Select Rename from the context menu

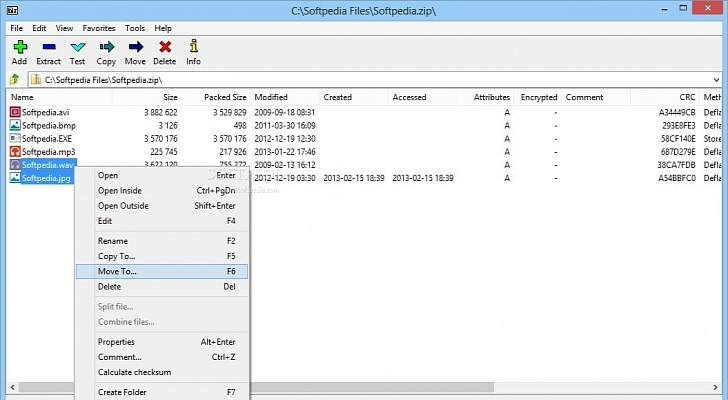pos(112,241)
